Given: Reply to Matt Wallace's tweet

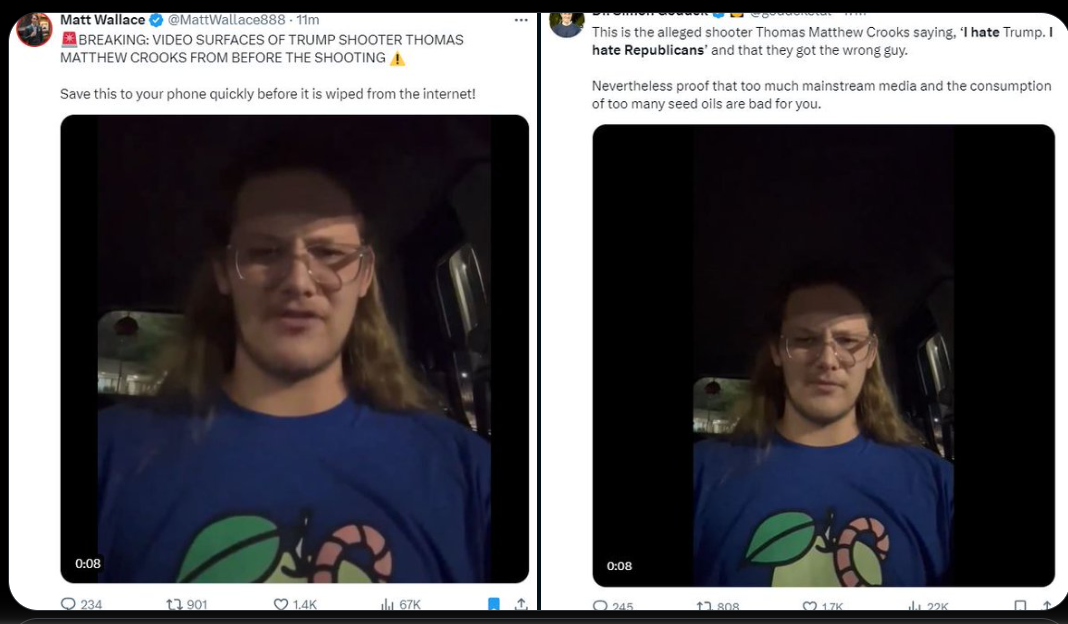Looking at the screenshot, I should pyautogui.click(x=69, y=604).
